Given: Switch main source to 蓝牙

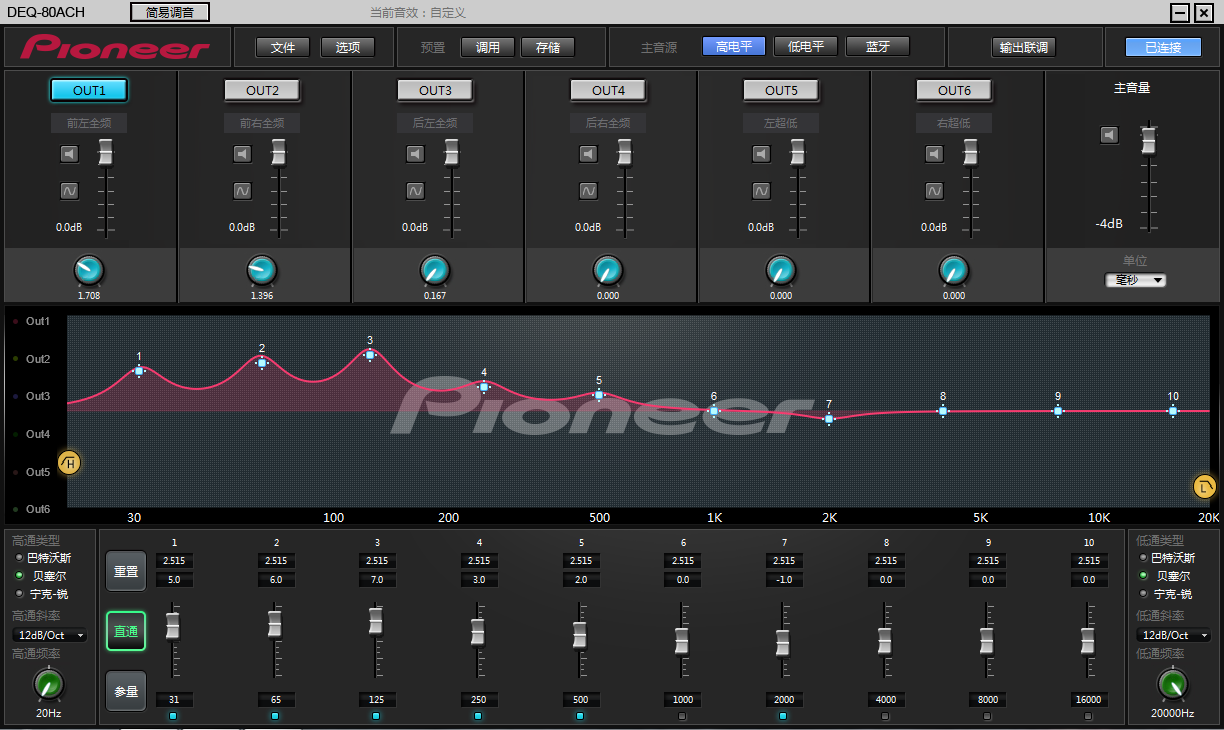Looking at the screenshot, I should (x=878, y=46).
